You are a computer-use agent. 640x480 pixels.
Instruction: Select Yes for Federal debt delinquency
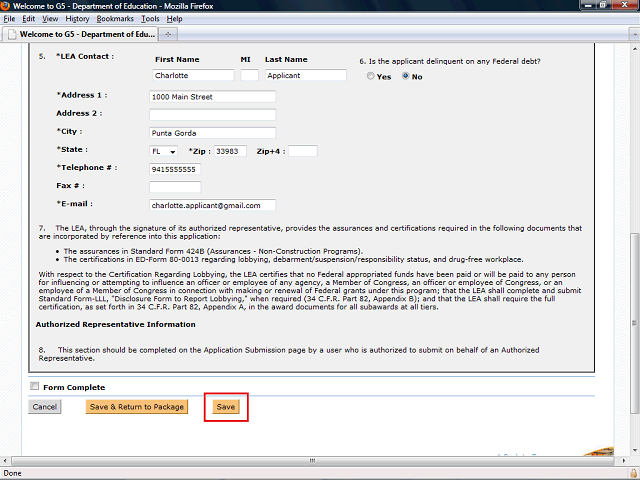tap(370, 76)
